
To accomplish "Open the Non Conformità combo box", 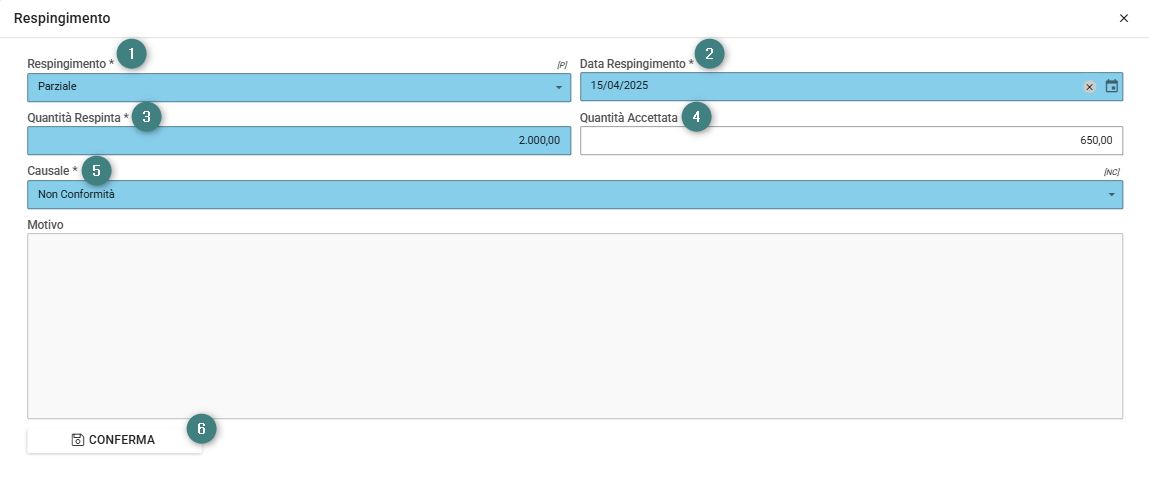I will [575, 195].
